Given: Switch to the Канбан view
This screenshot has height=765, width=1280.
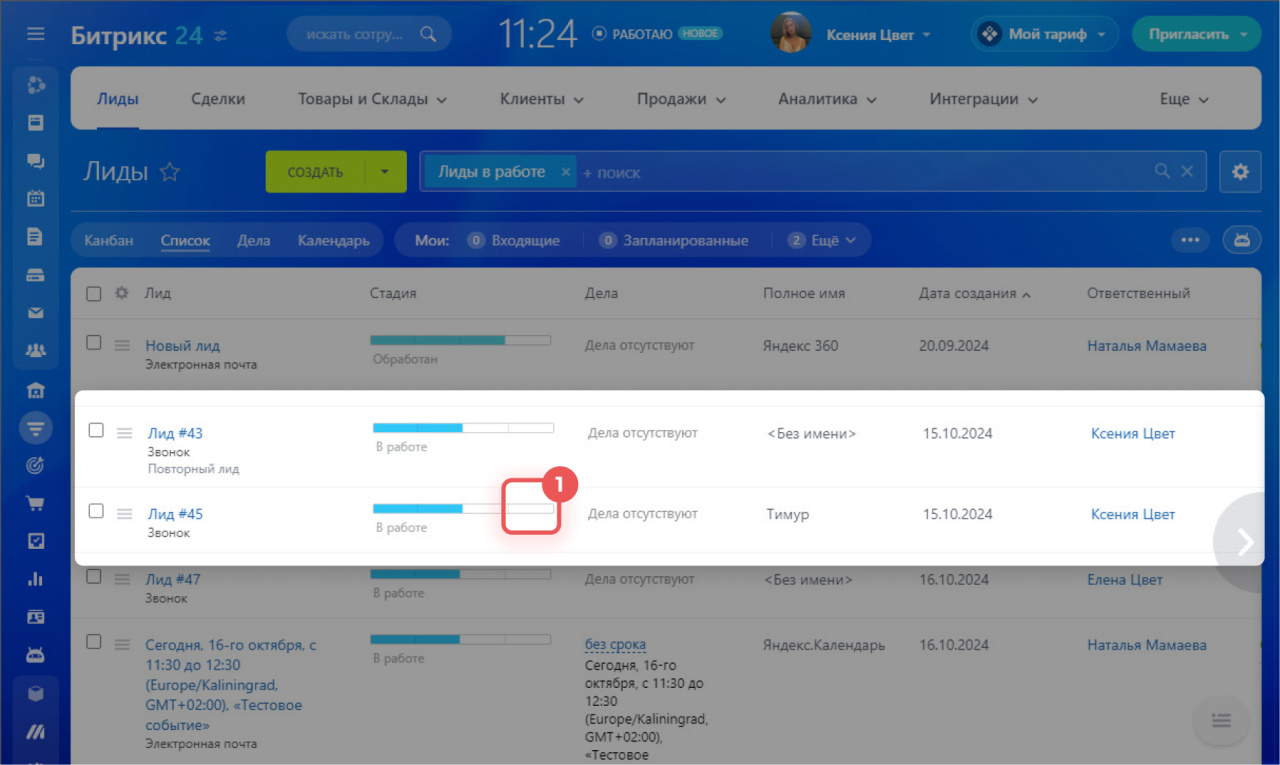Looking at the screenshot, I should [x=109, y=240].
